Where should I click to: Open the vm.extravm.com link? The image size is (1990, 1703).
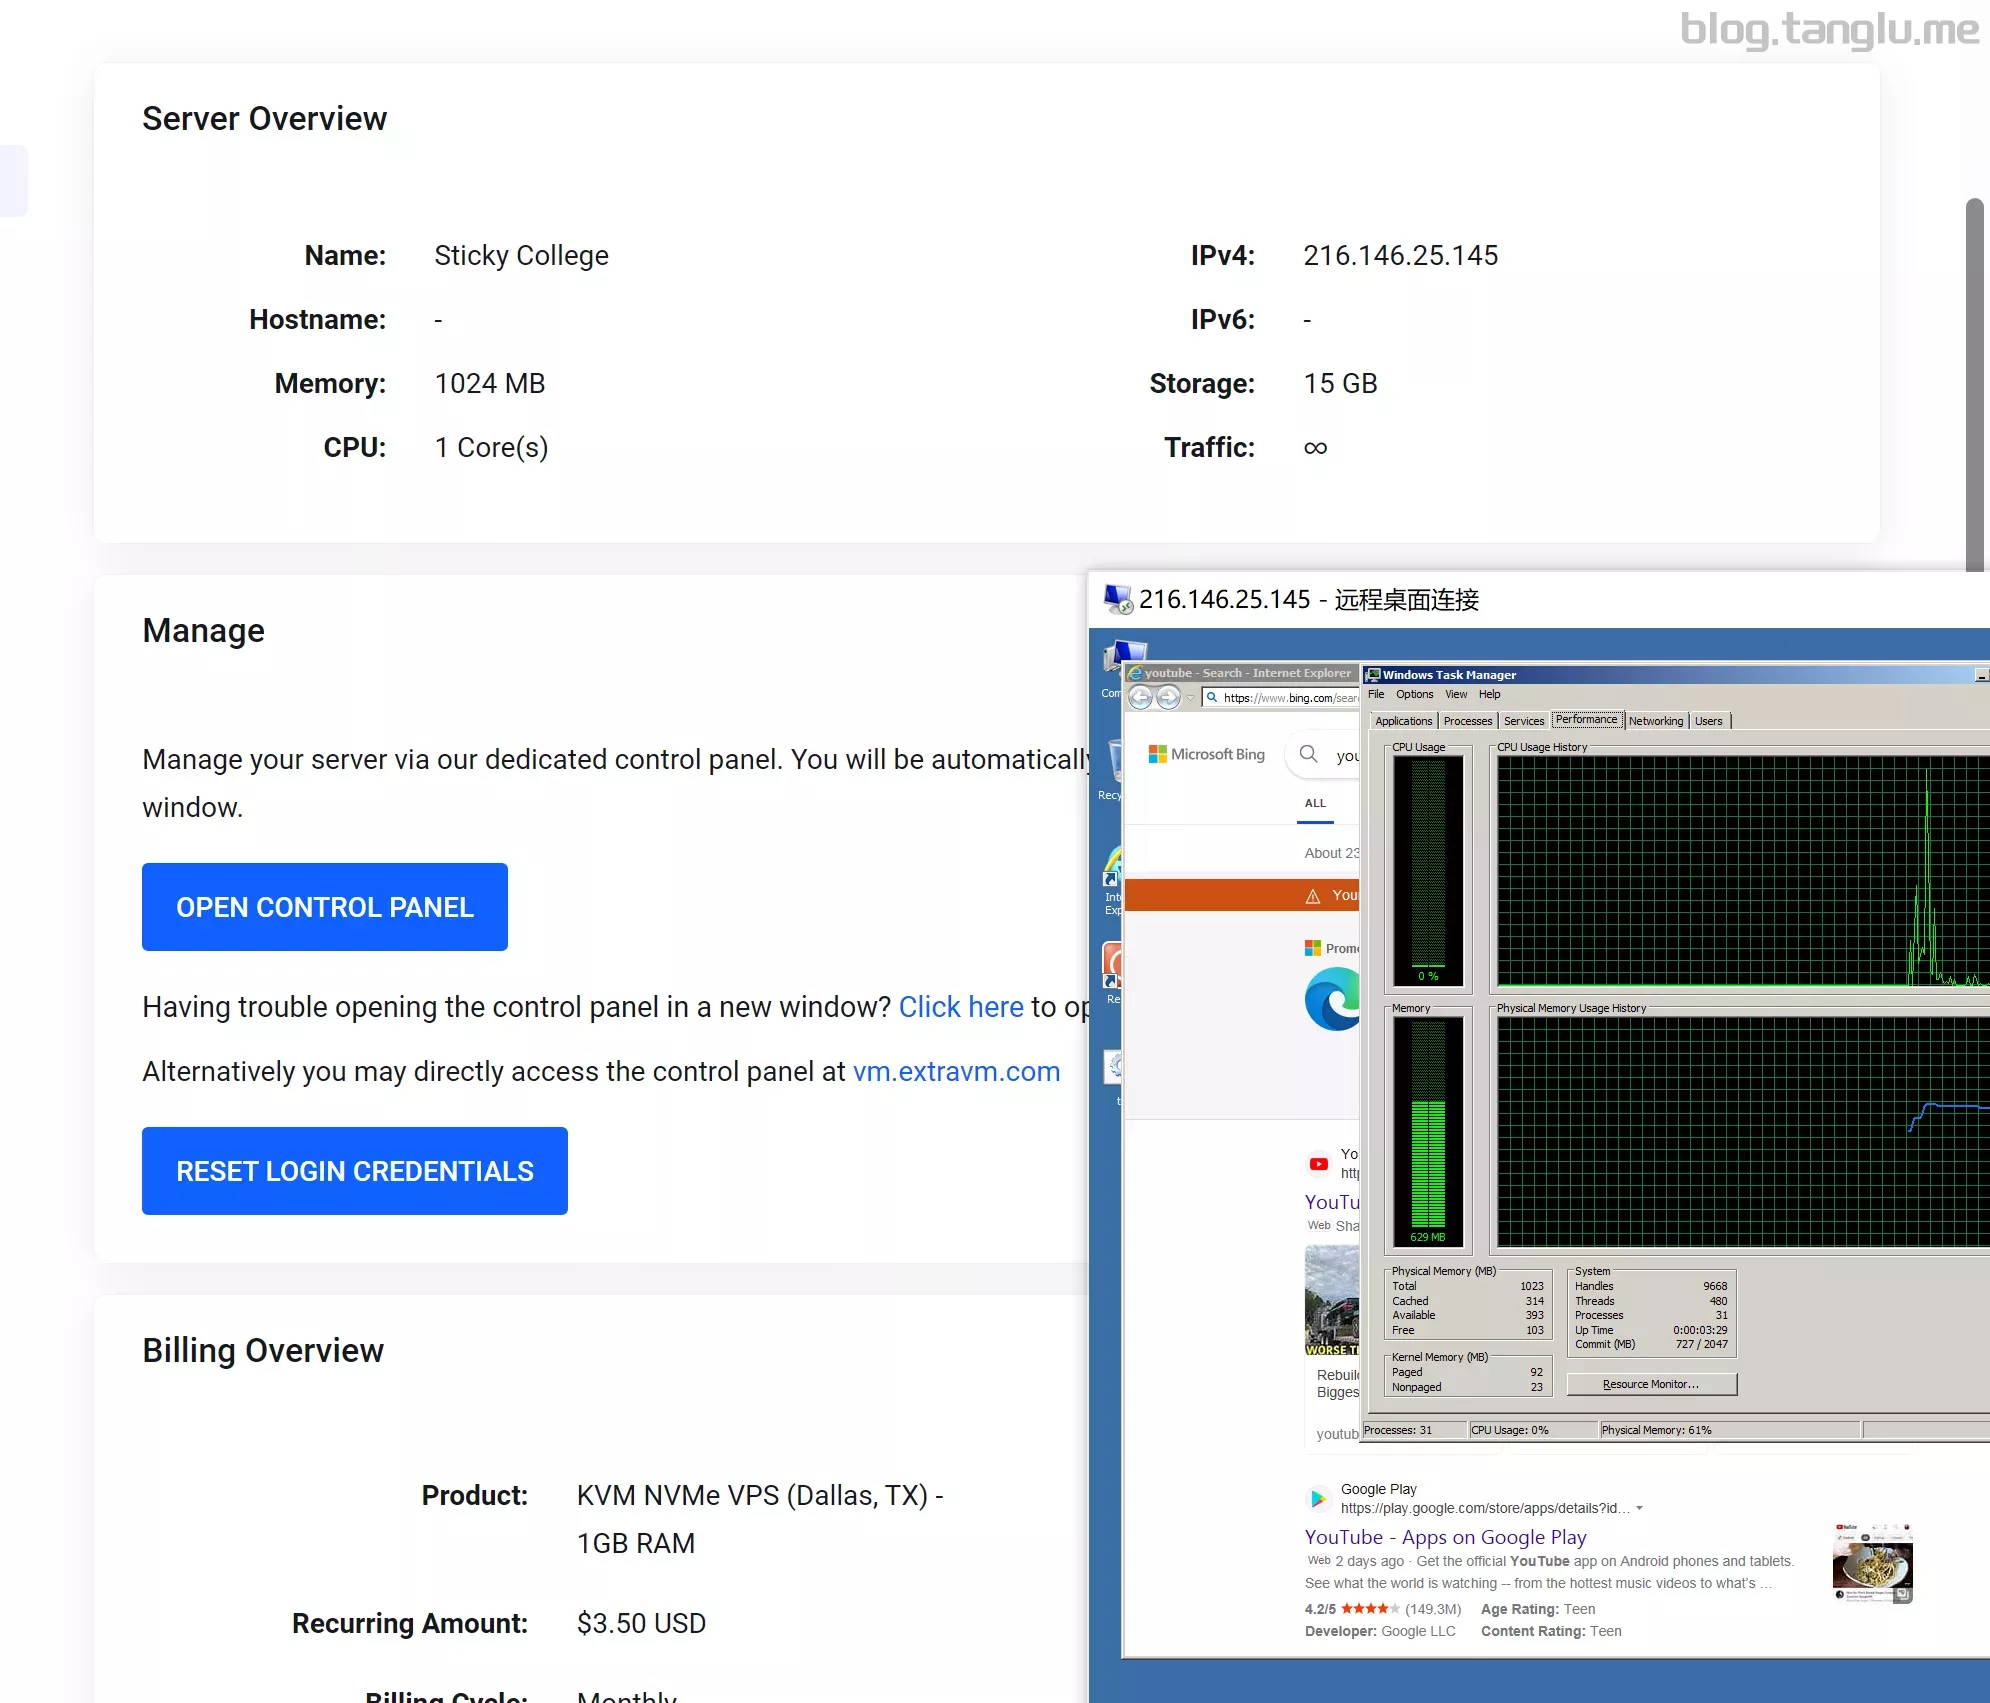coord(956,1071)
